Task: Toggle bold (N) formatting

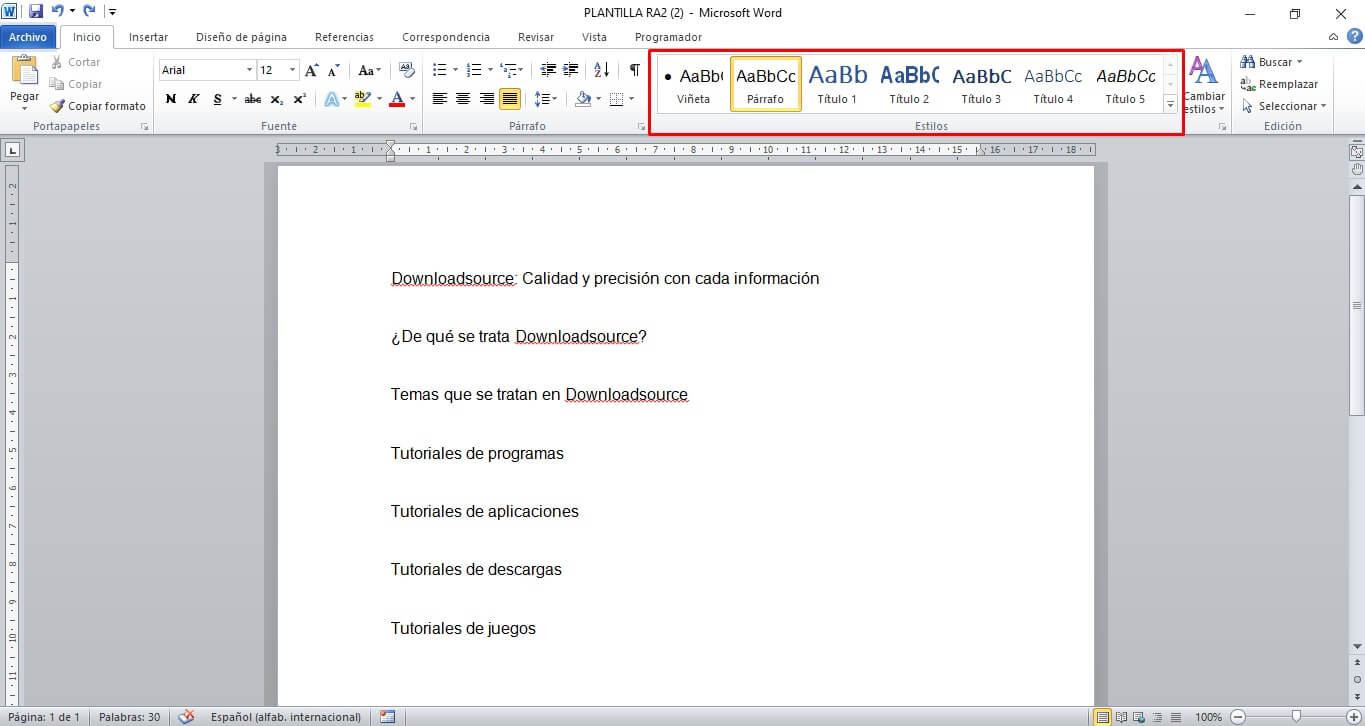Action: 170,99
